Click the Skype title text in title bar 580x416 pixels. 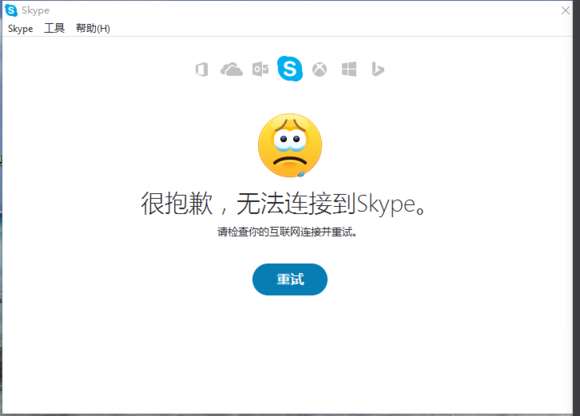(x=36, y=10)
